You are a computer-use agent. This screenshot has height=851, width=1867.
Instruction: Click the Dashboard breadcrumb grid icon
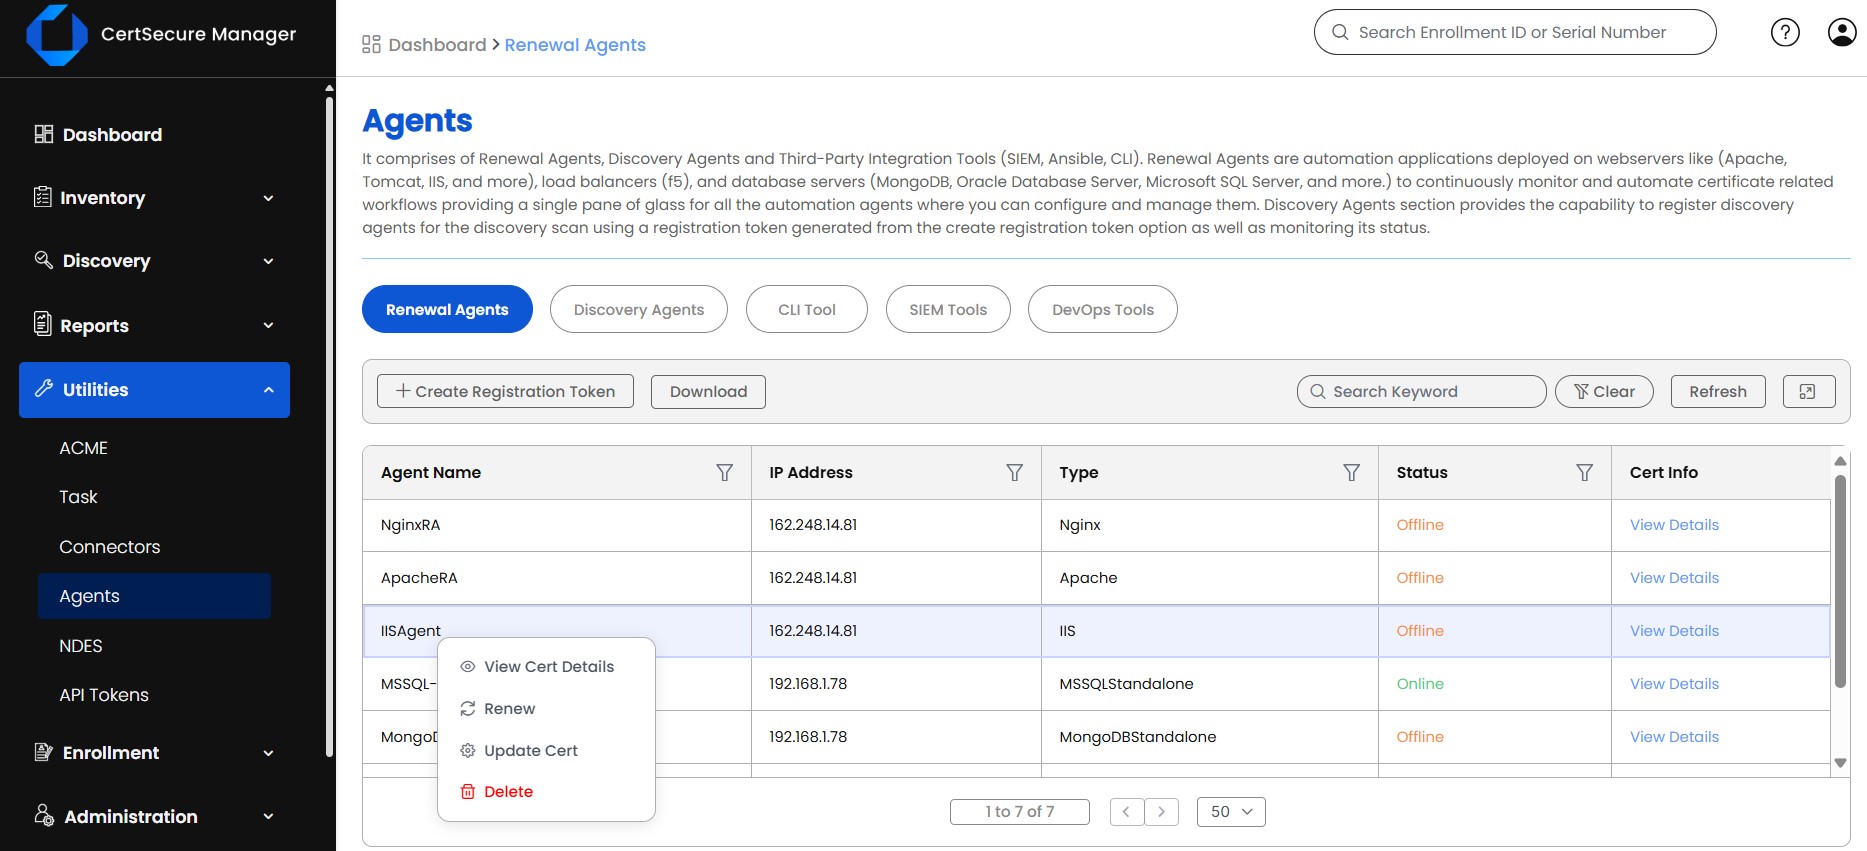371,44
